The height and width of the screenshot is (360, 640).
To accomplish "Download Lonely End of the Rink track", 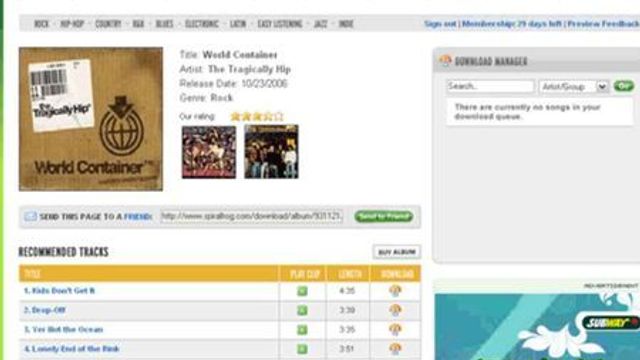I will (395, 349).
